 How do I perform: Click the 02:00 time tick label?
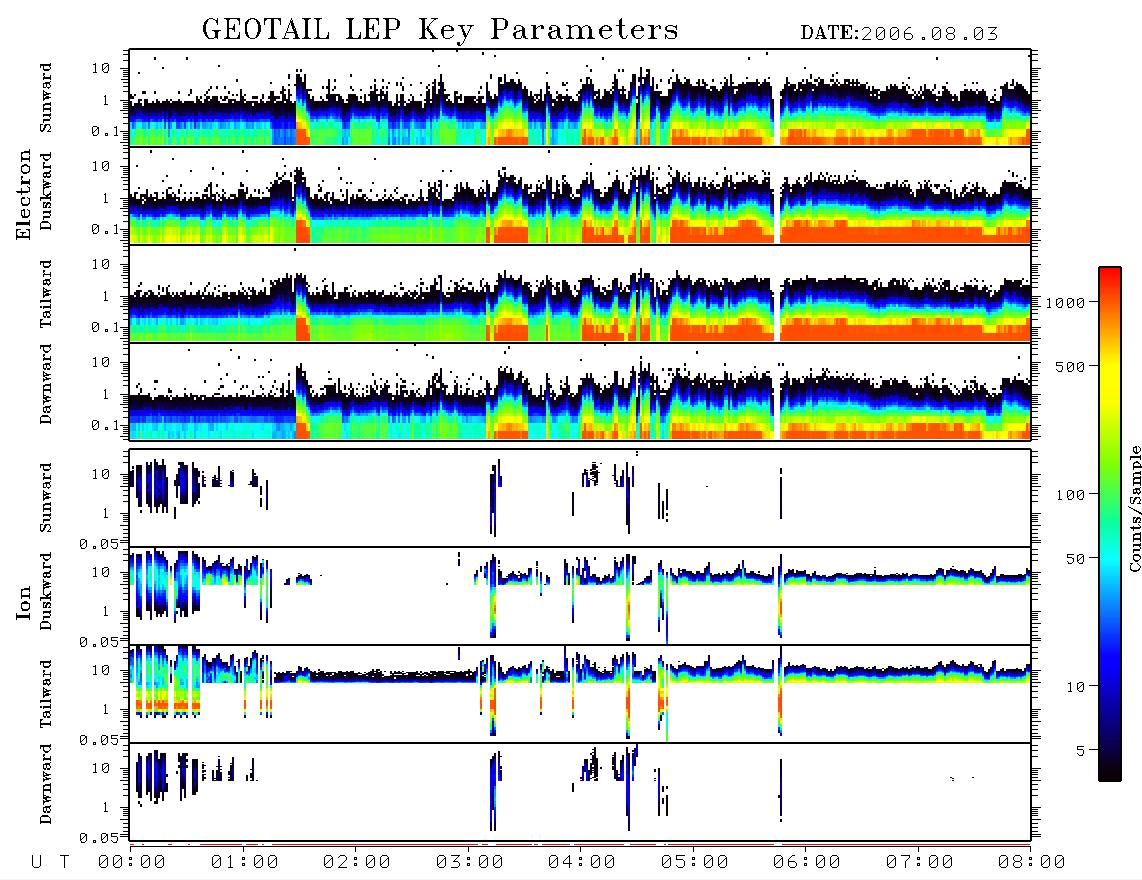(x=357, y=862)
